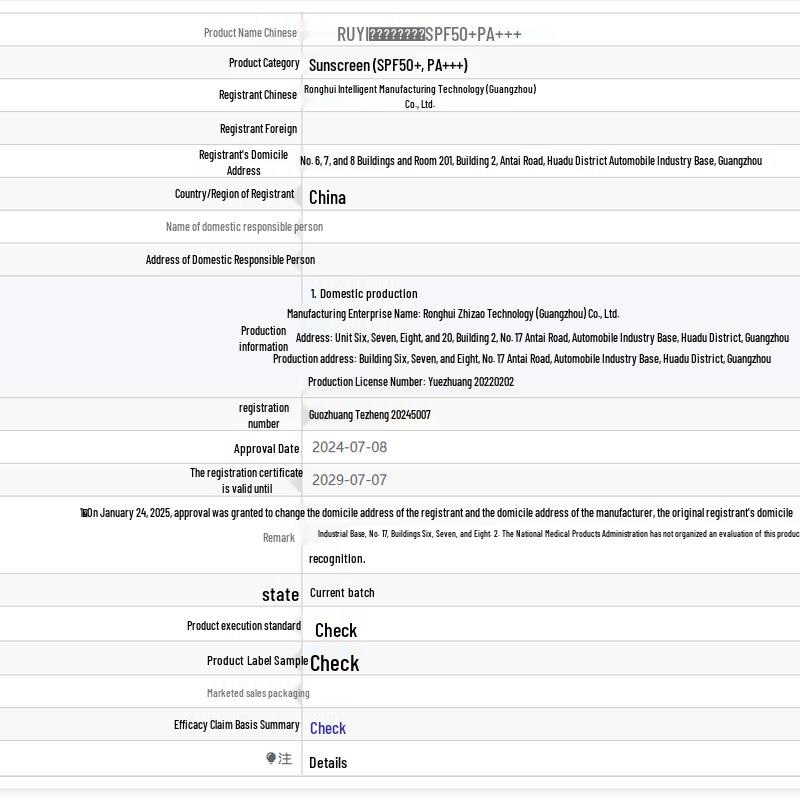
Task: Click the China country value
Action: pos(327,197)
